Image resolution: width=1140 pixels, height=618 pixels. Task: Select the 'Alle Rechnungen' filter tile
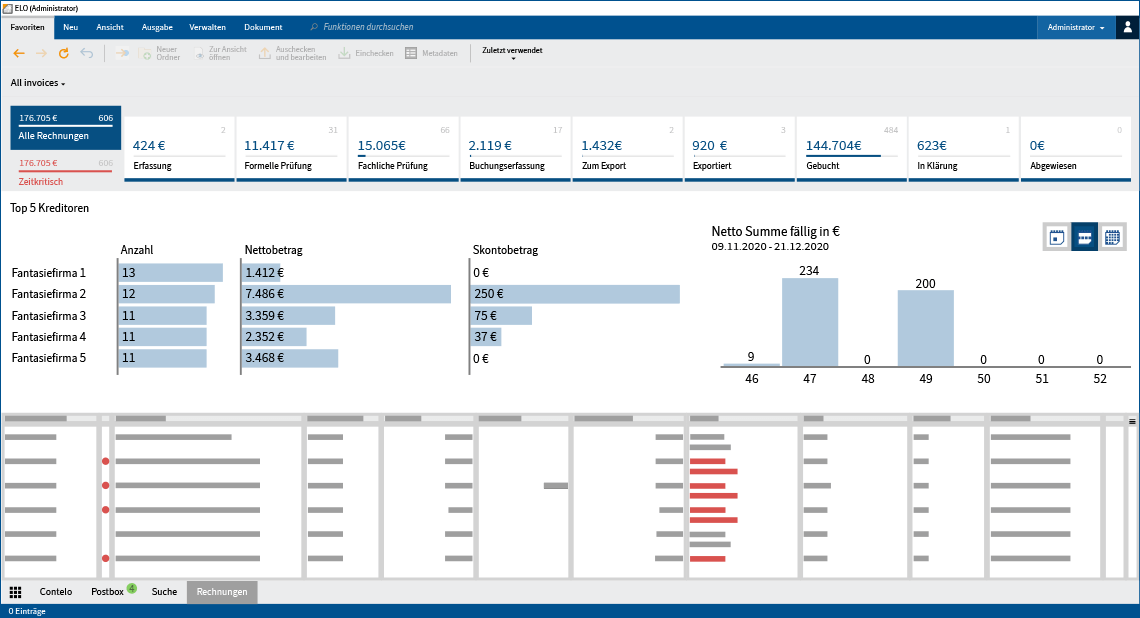[x=65, y=127]
